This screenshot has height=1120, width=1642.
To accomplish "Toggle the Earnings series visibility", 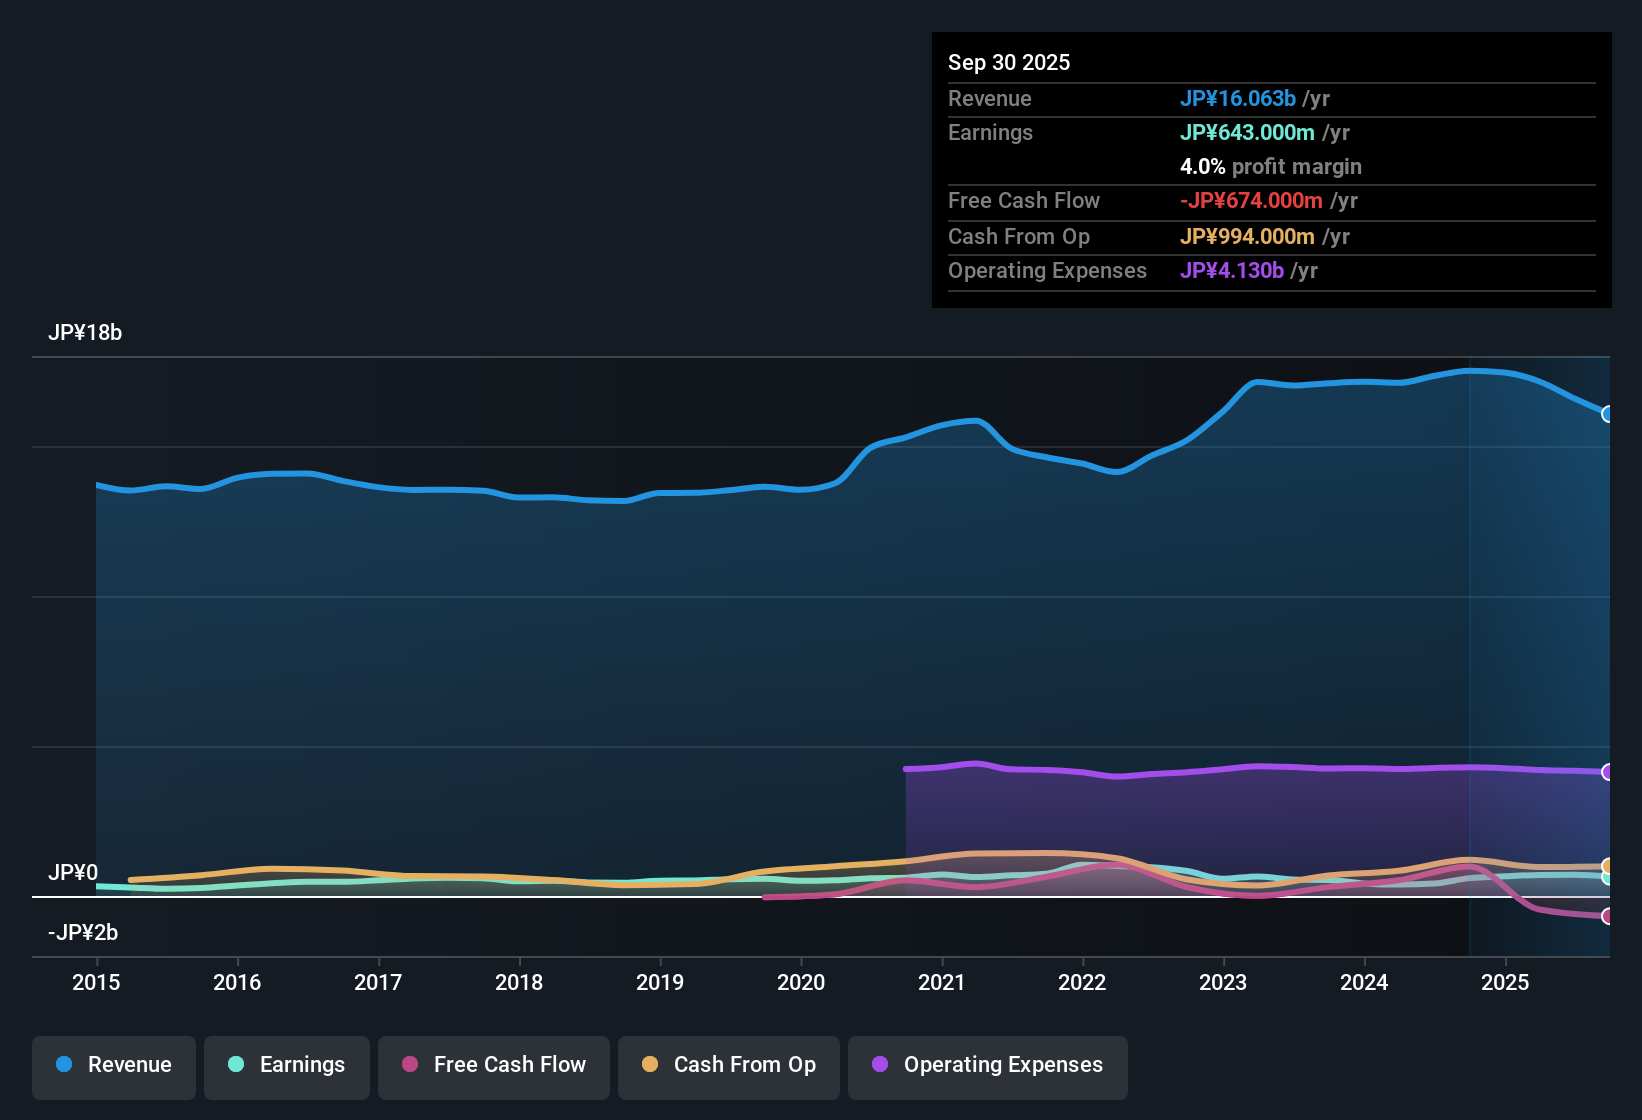I will click(286, 1065).
